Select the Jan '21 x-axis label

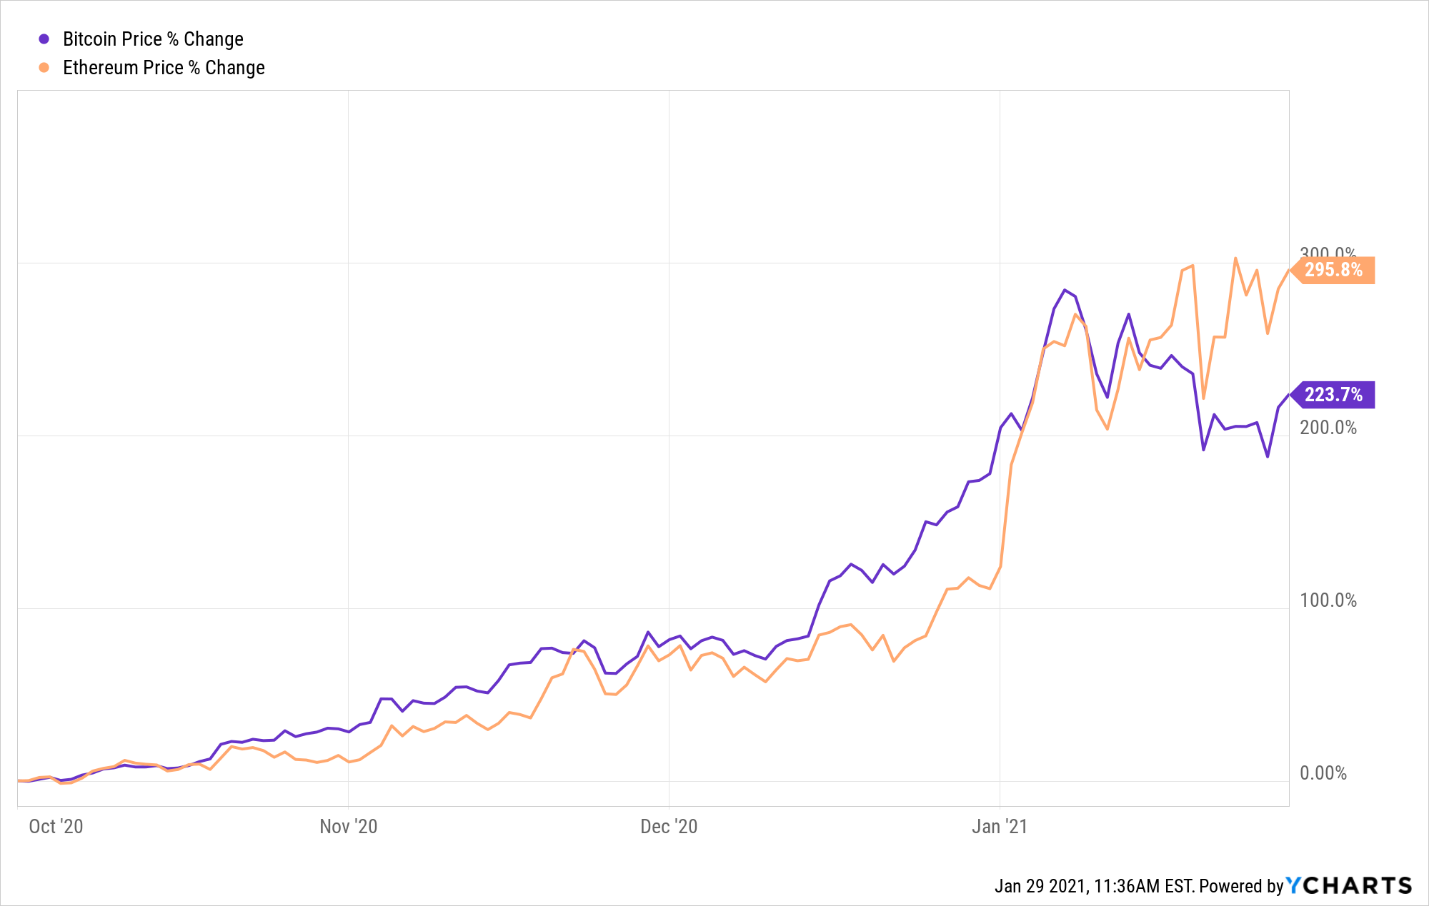(x=1000, y=826)
